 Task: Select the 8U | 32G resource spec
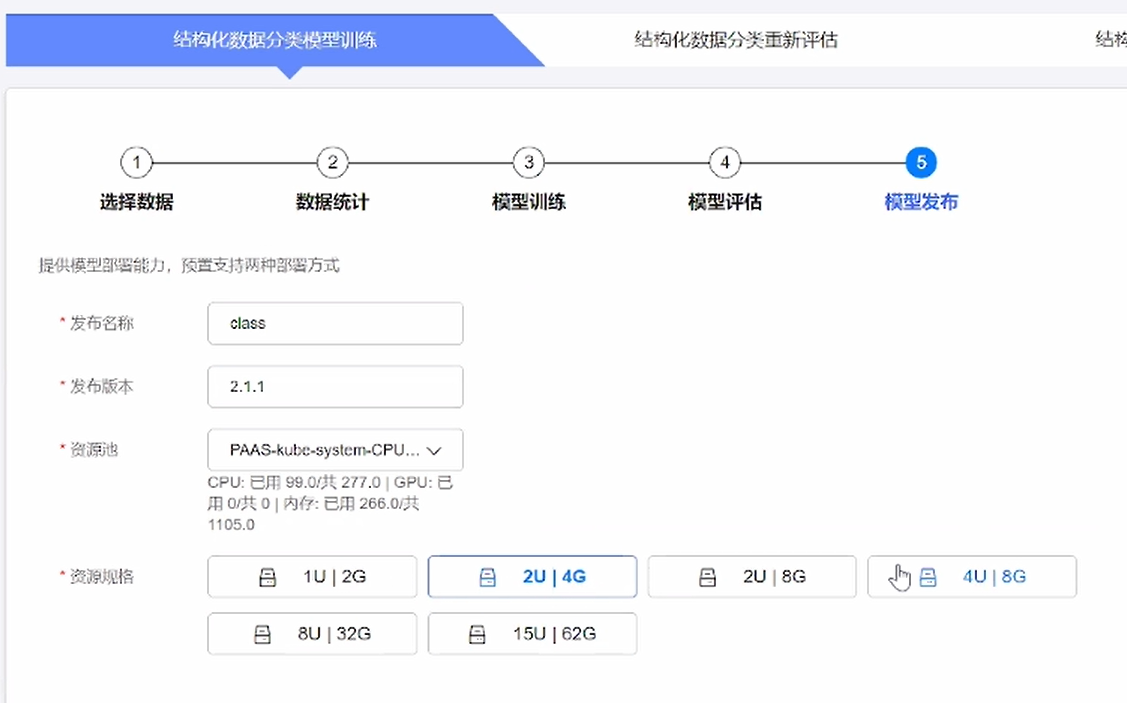313,634
